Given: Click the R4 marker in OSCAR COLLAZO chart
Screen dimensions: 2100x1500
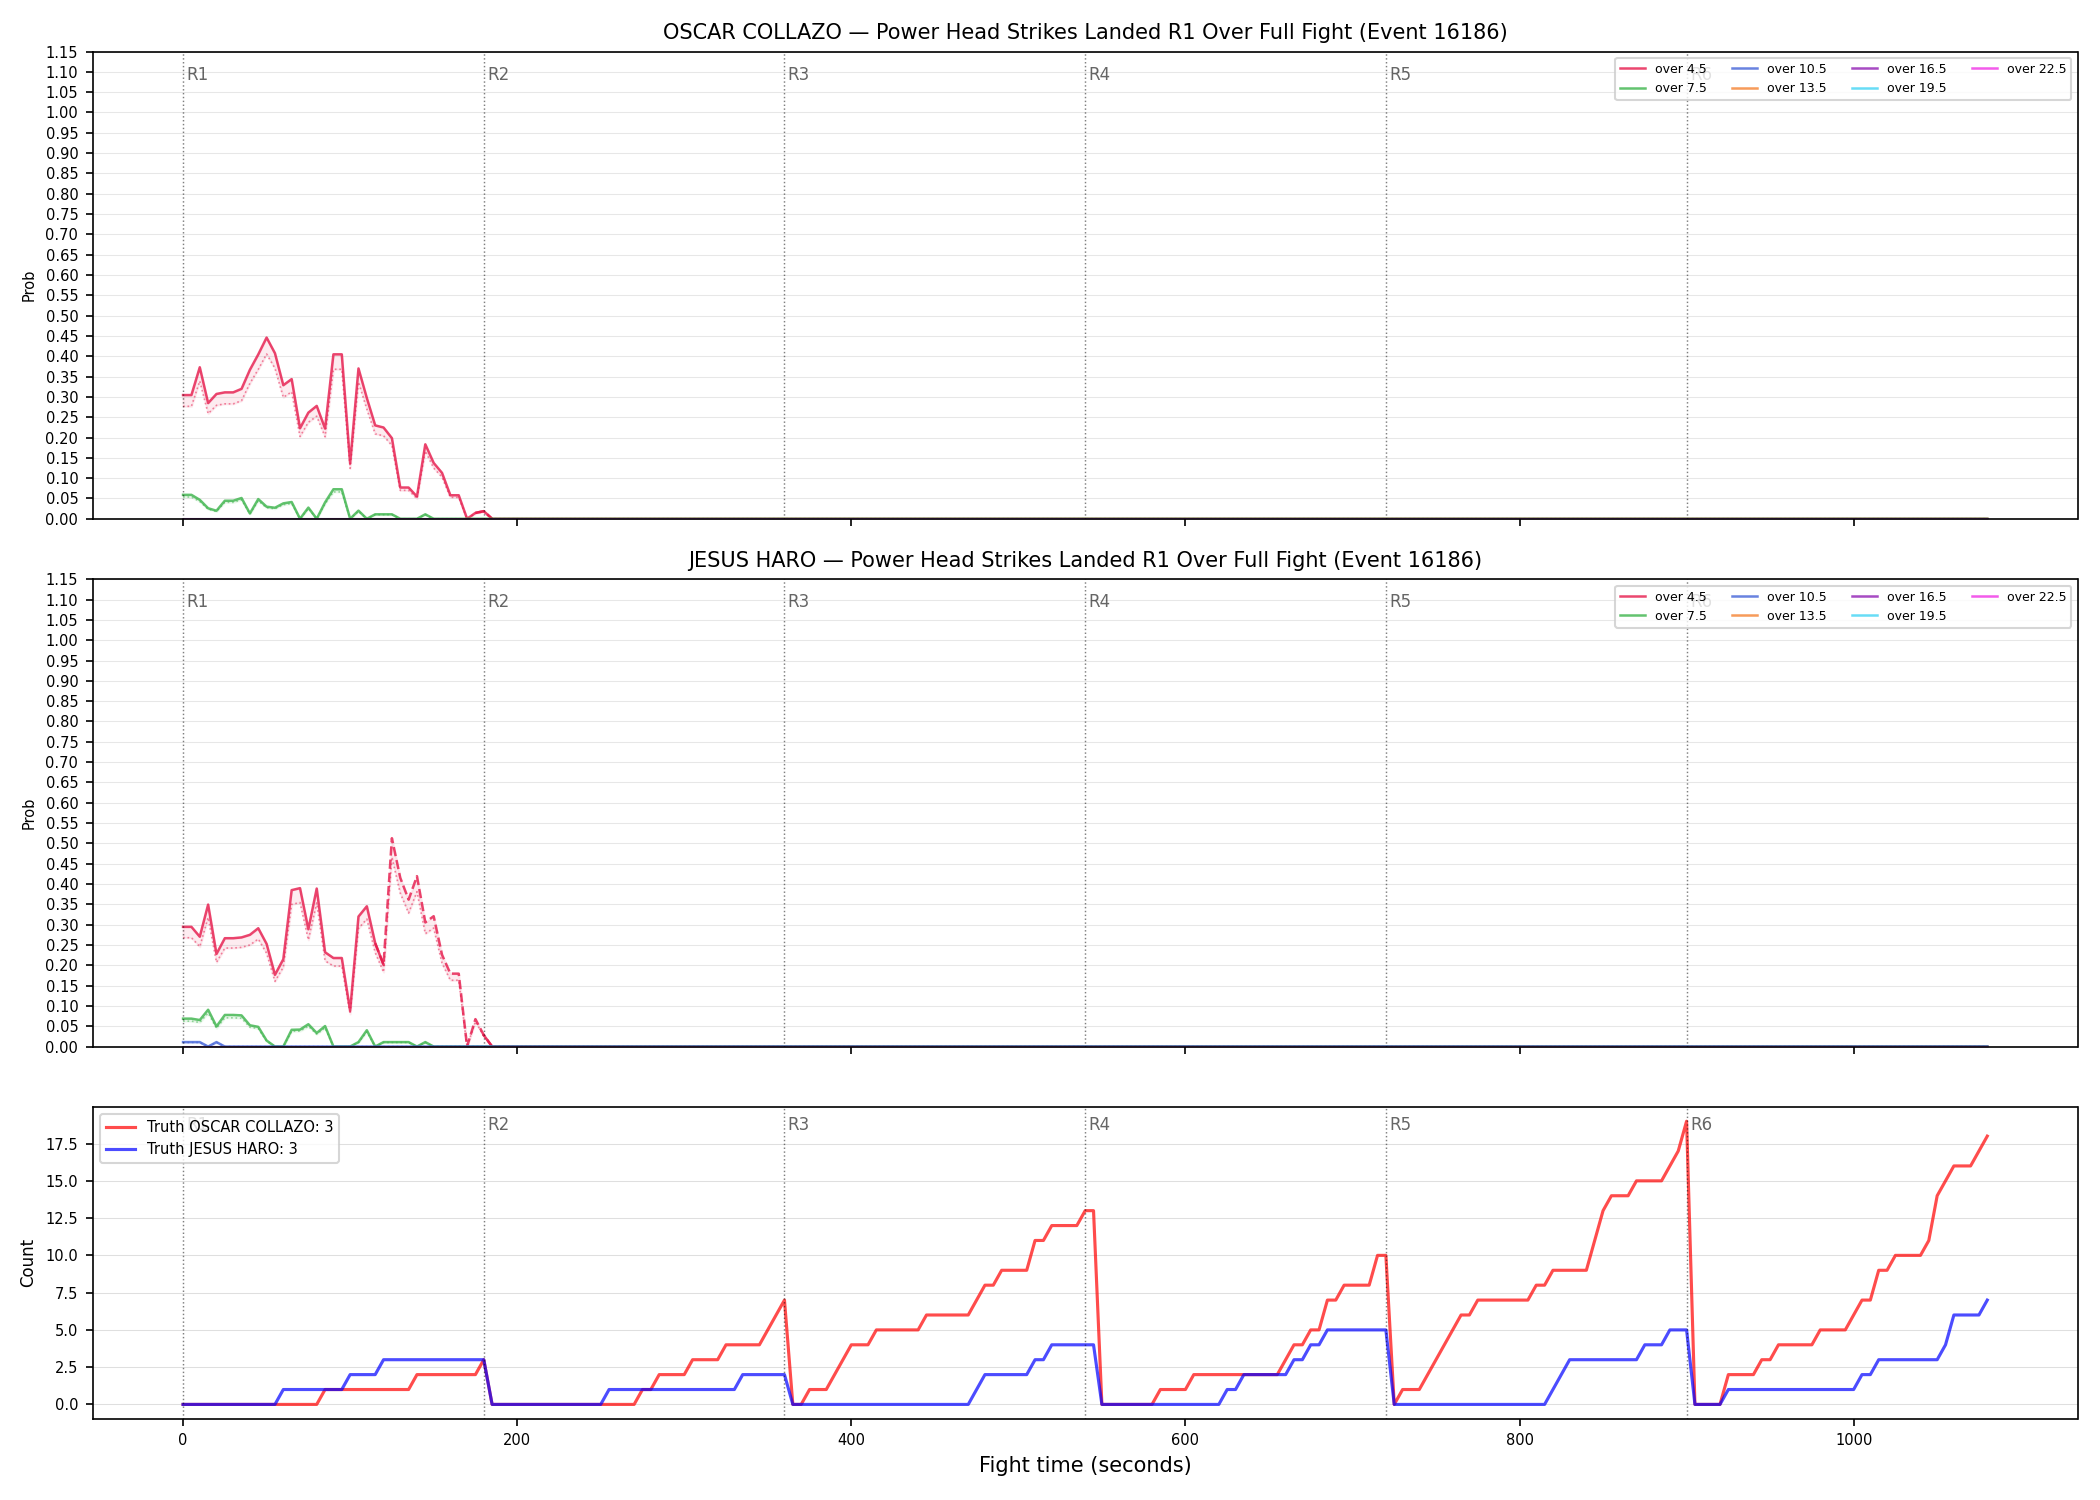Looking at the screenshot, I should pos(1099,74).
